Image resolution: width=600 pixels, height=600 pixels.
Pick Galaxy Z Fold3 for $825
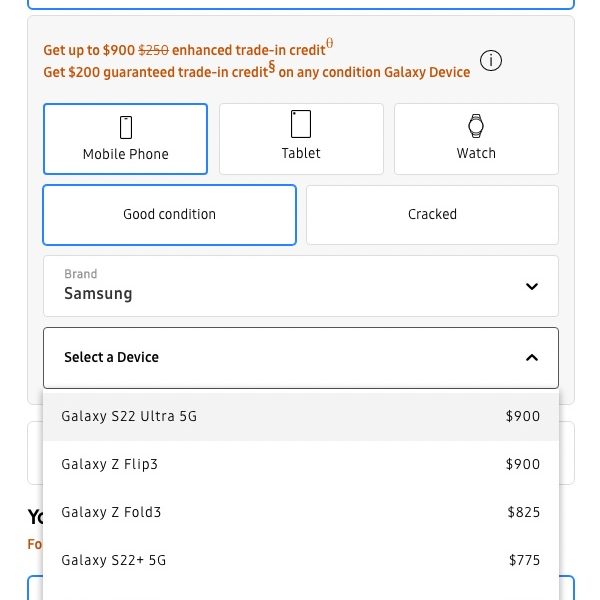point(111,513)
